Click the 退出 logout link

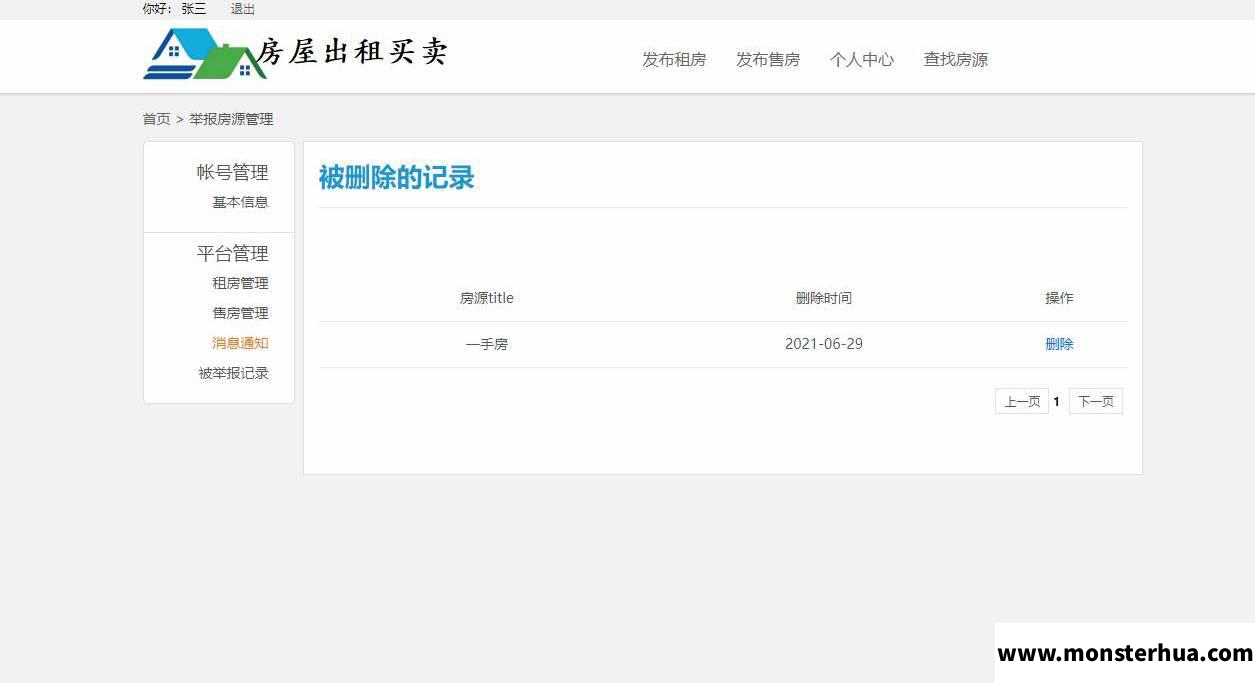[243, 9]
